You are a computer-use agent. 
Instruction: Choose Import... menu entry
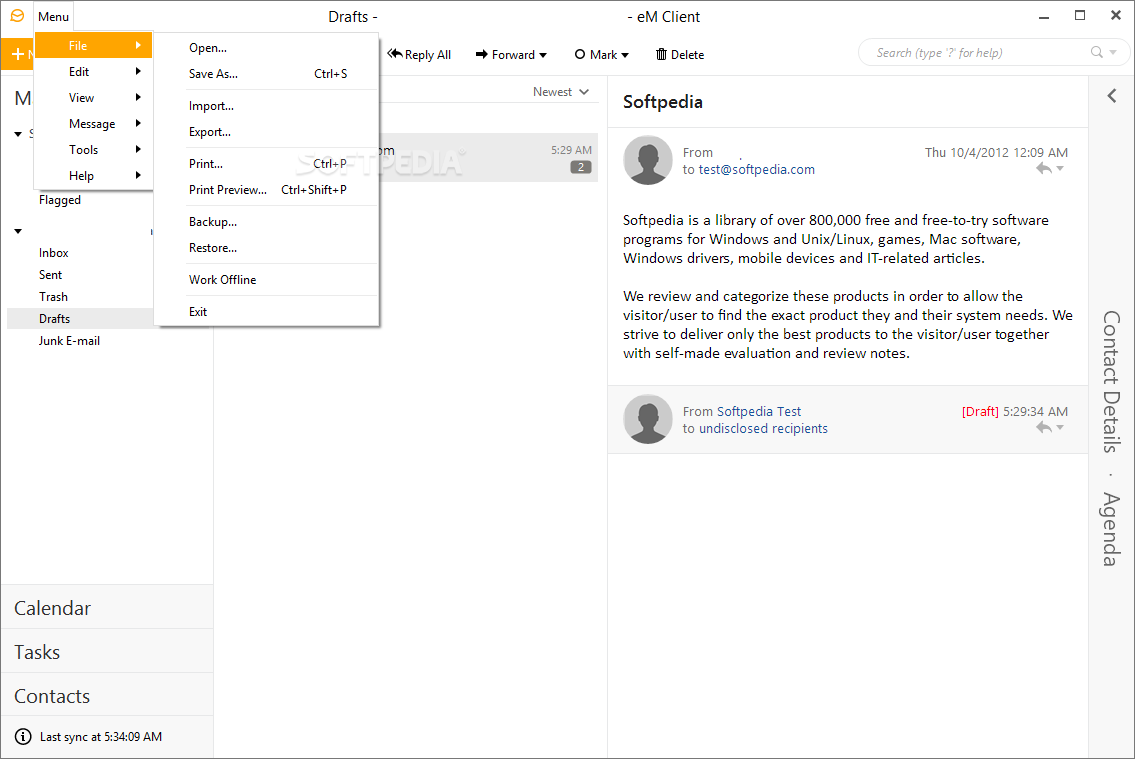(x=267, y=106)
